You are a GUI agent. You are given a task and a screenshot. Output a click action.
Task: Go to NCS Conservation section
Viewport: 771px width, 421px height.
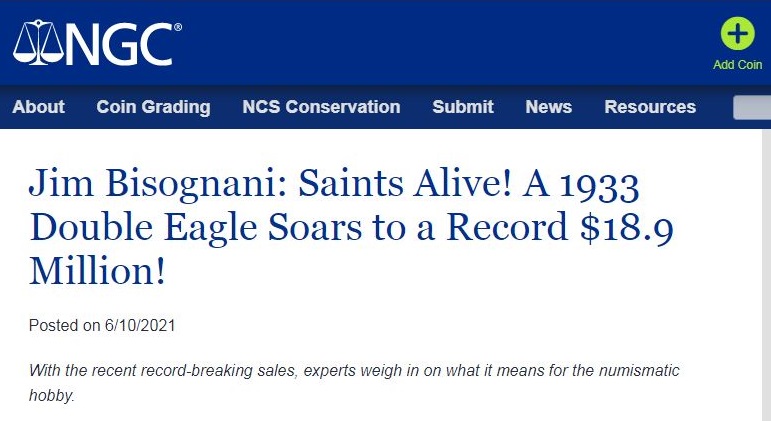point(321,107)
